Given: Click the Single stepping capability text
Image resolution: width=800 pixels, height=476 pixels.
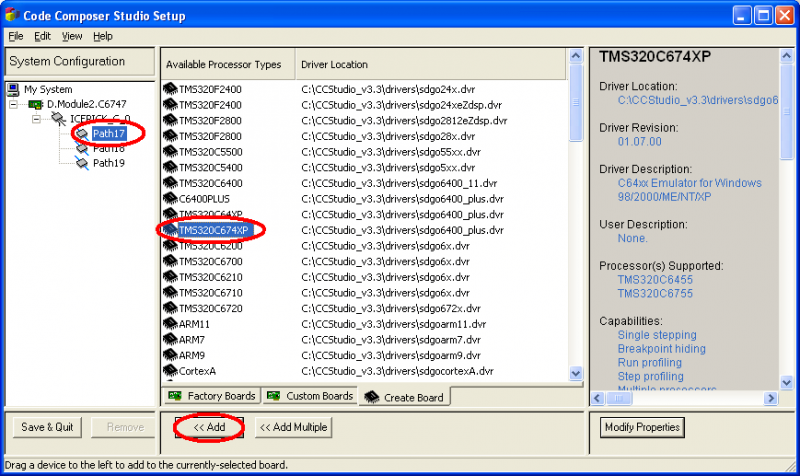Looking at the screenshot, I should (x=657, y=335).
